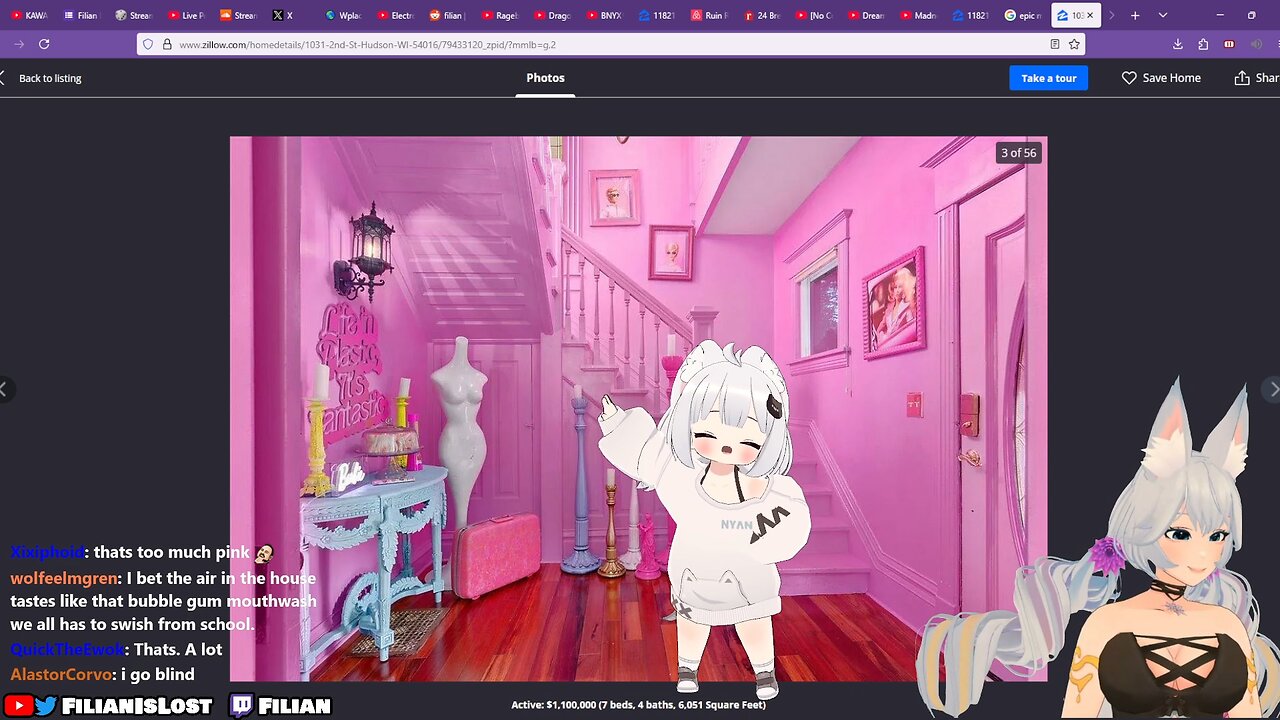
Task: Switch to the X tab
Action: (289, 15)
